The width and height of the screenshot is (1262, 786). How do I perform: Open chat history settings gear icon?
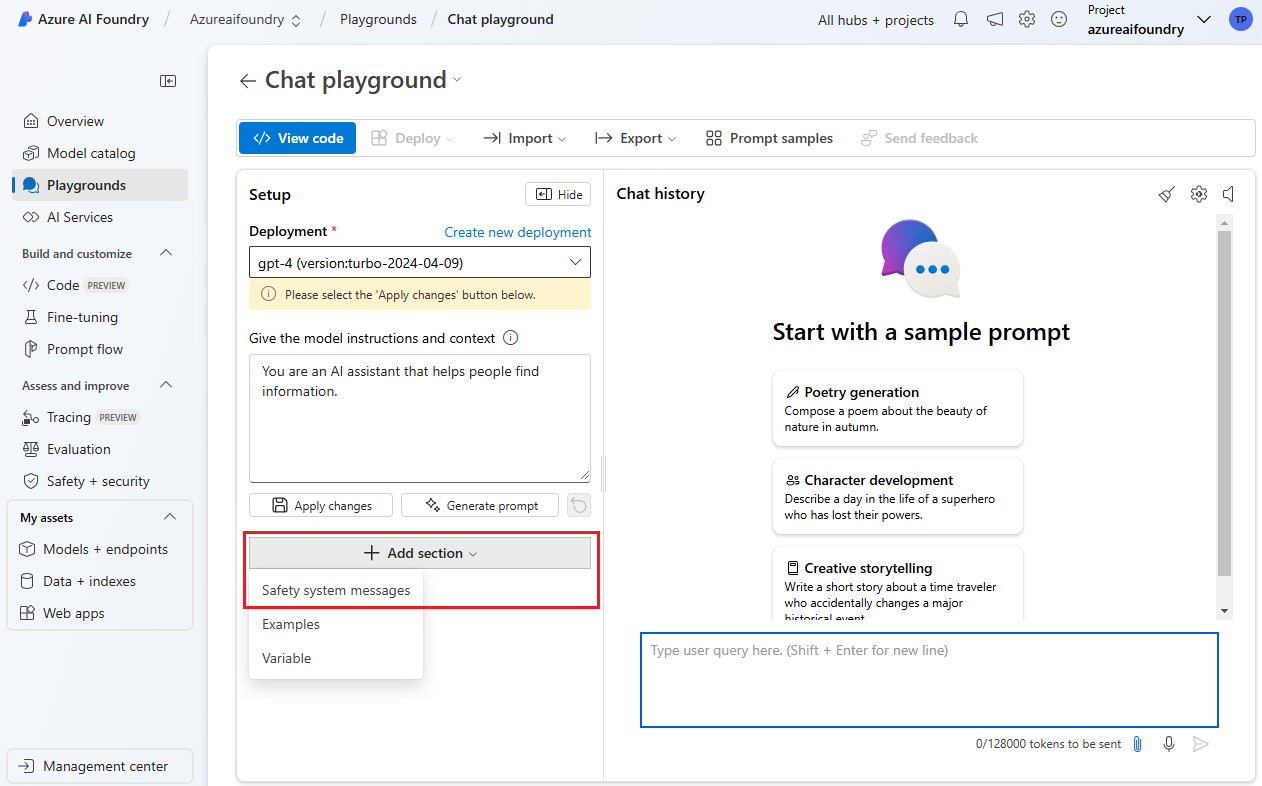(x=1199, y=194)
